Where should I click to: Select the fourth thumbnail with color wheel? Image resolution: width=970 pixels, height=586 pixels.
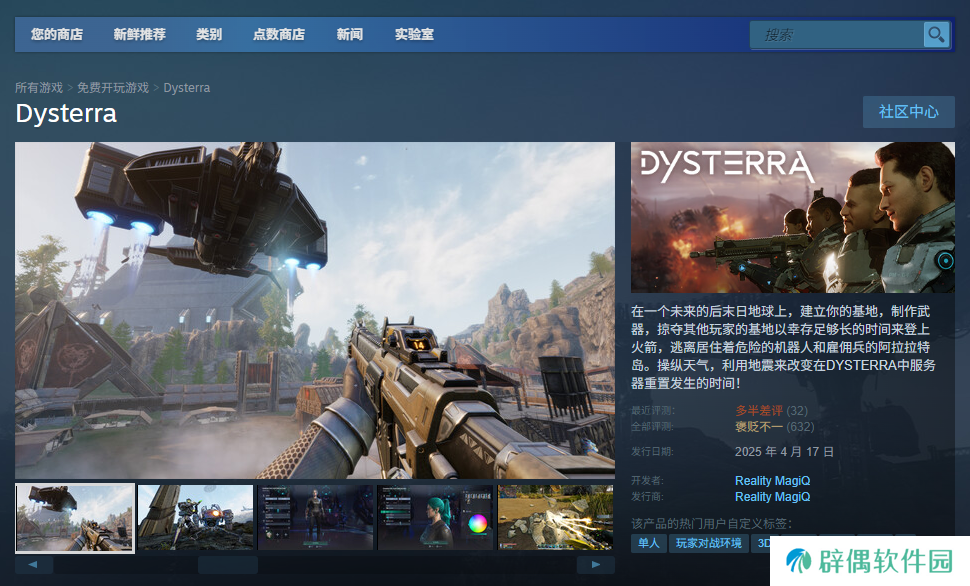point(436,518)
